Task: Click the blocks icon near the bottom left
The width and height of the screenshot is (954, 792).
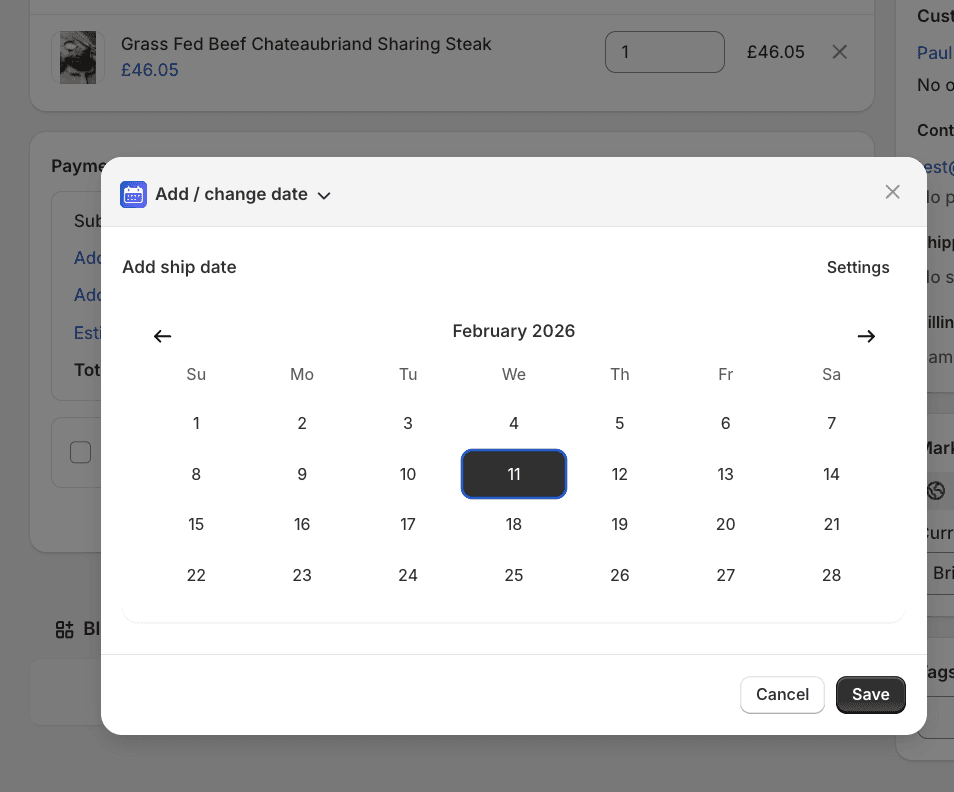Action: coord(64,630)
